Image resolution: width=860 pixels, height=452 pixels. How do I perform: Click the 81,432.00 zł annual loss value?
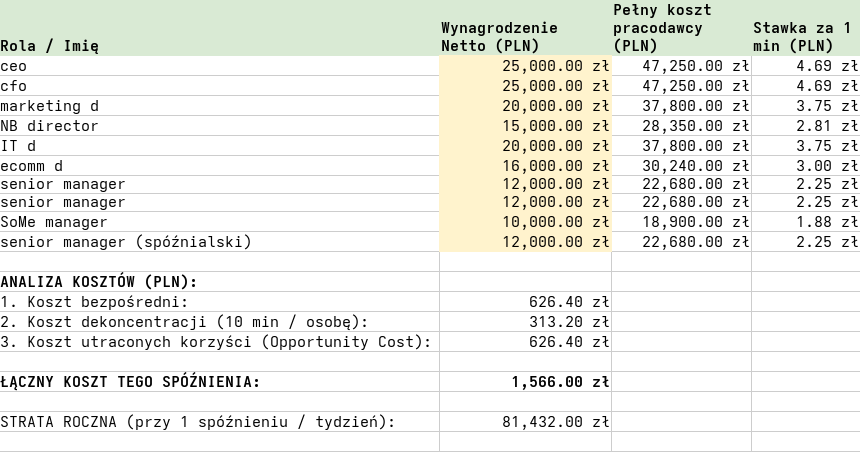[555, 422]
